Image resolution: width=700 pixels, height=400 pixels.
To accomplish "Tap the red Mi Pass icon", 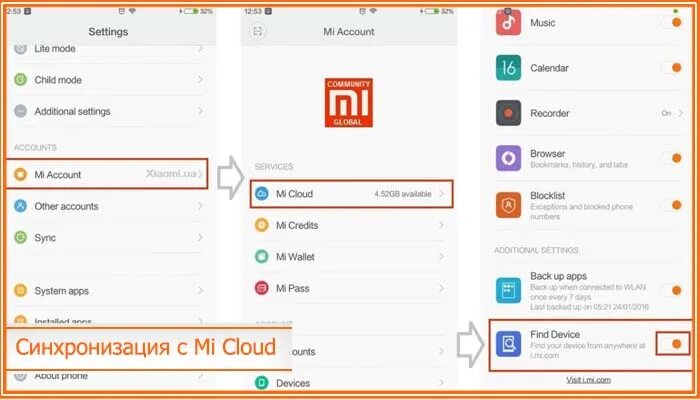I will point(262,288).
